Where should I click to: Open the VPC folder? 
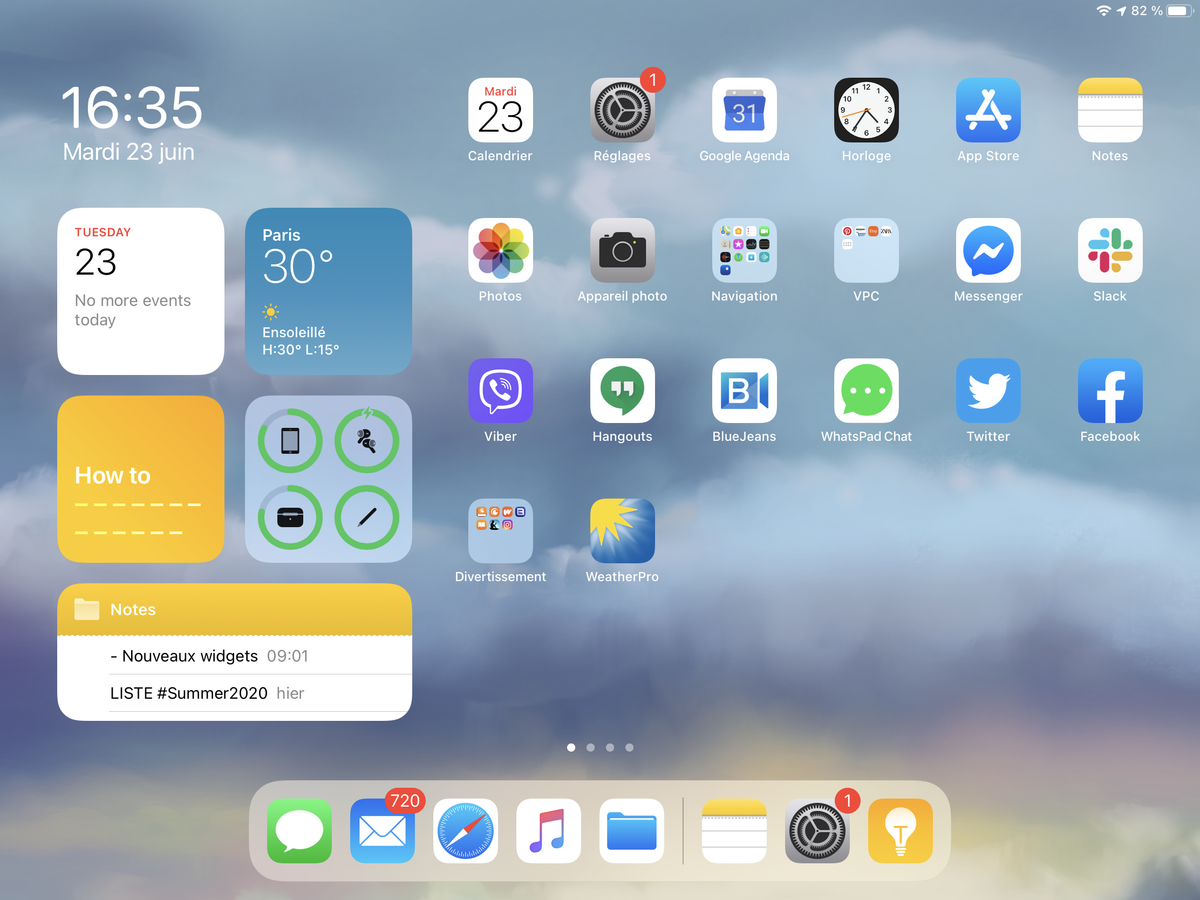866,250
